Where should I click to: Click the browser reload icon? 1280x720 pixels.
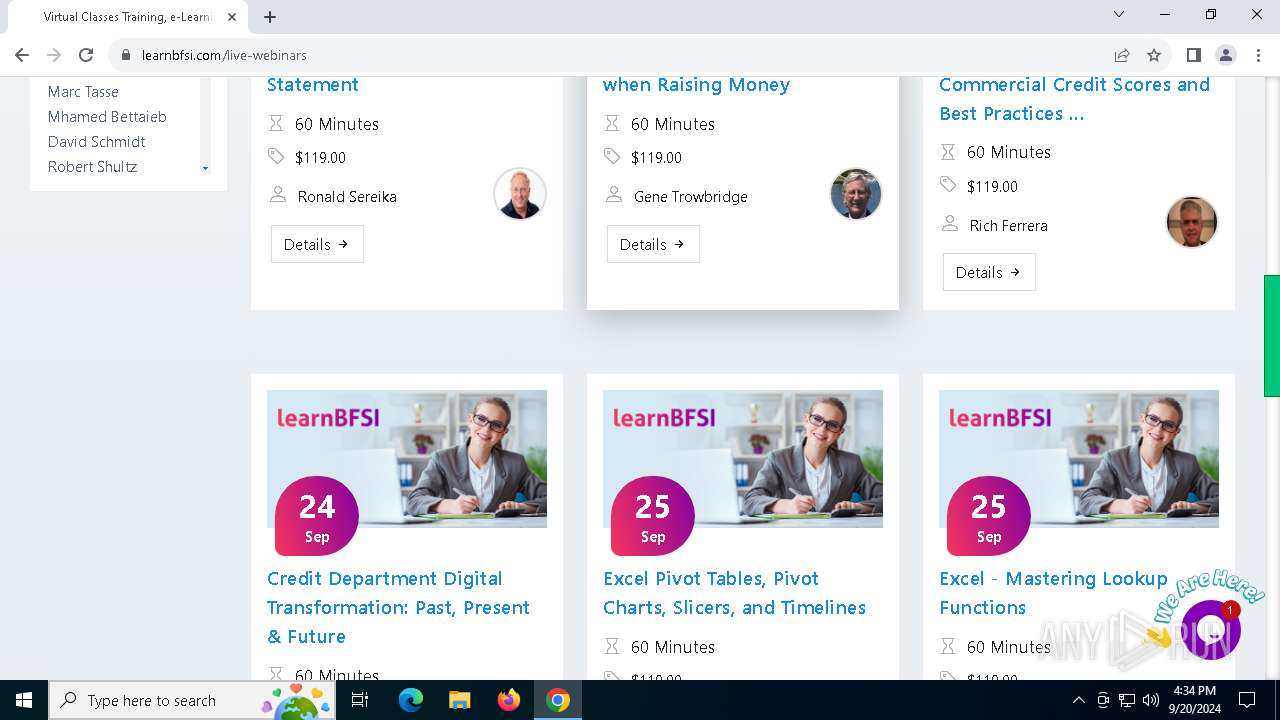(x=86, y=55)
